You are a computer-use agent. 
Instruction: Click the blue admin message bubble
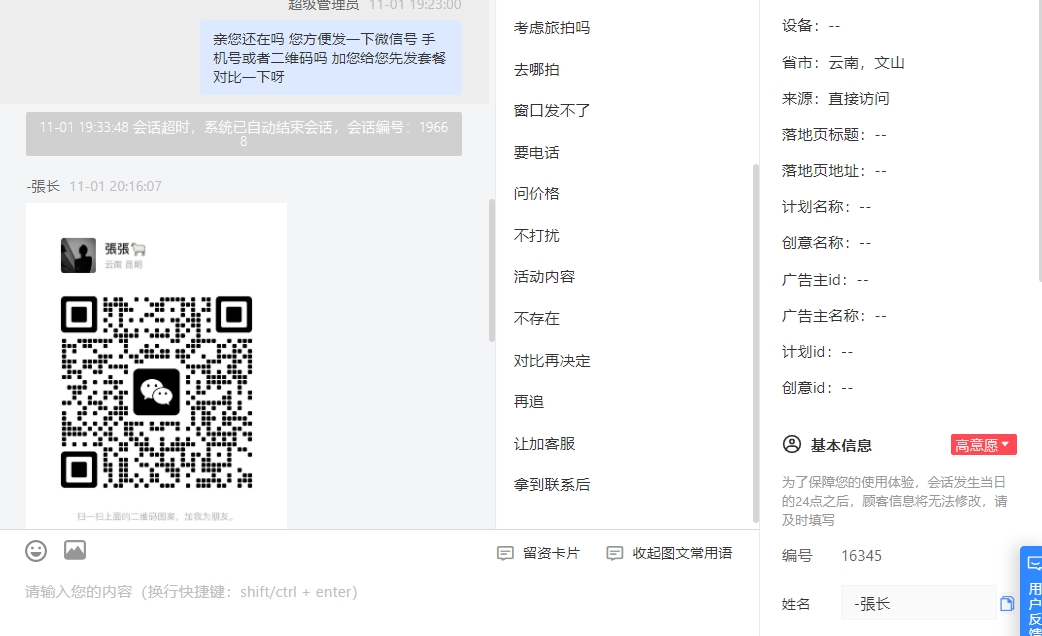[x=331, y=58]
